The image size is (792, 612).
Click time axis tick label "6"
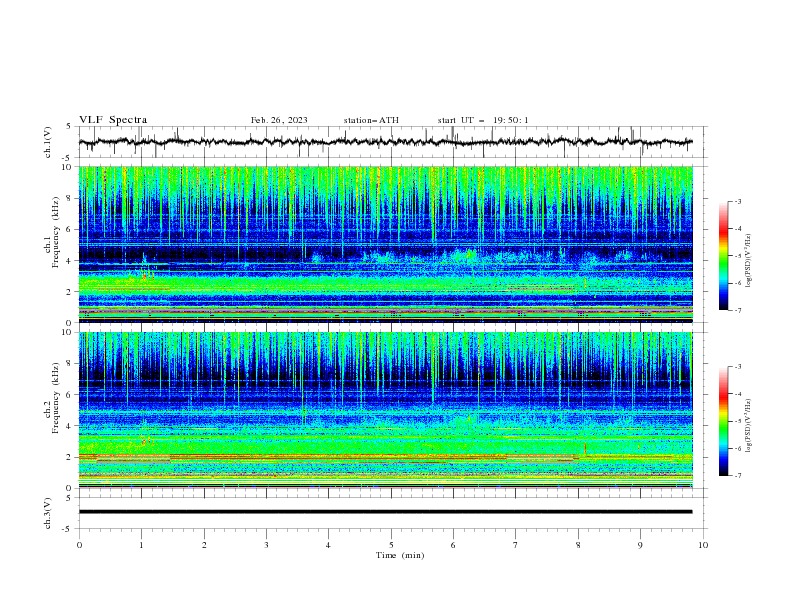pyautogui.click(x=453, y=545)
